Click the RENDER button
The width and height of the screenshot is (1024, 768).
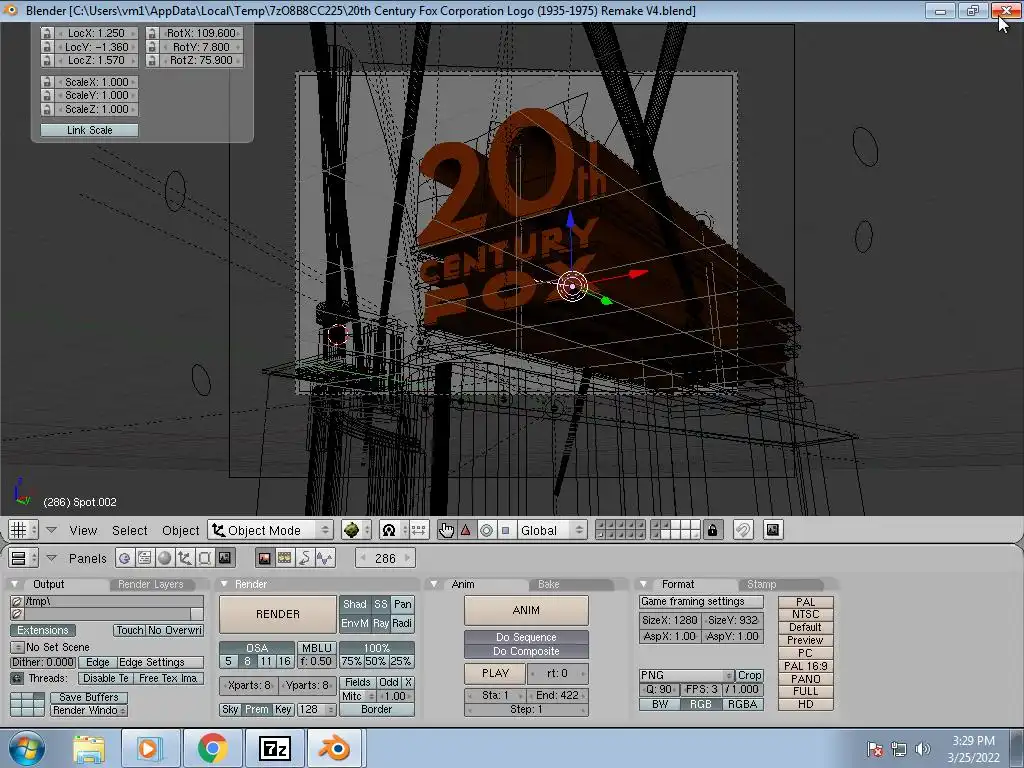click(278, 614)
